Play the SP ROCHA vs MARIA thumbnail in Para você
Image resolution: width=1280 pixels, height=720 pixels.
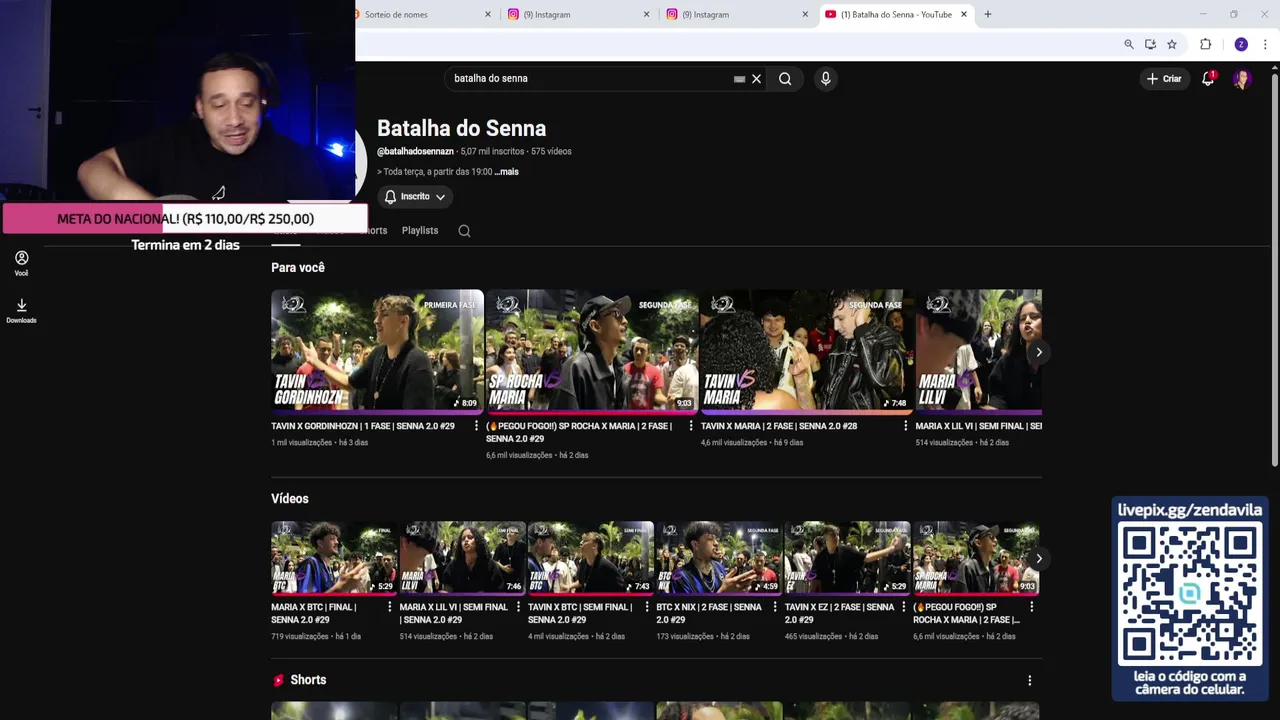coord(592,351)
